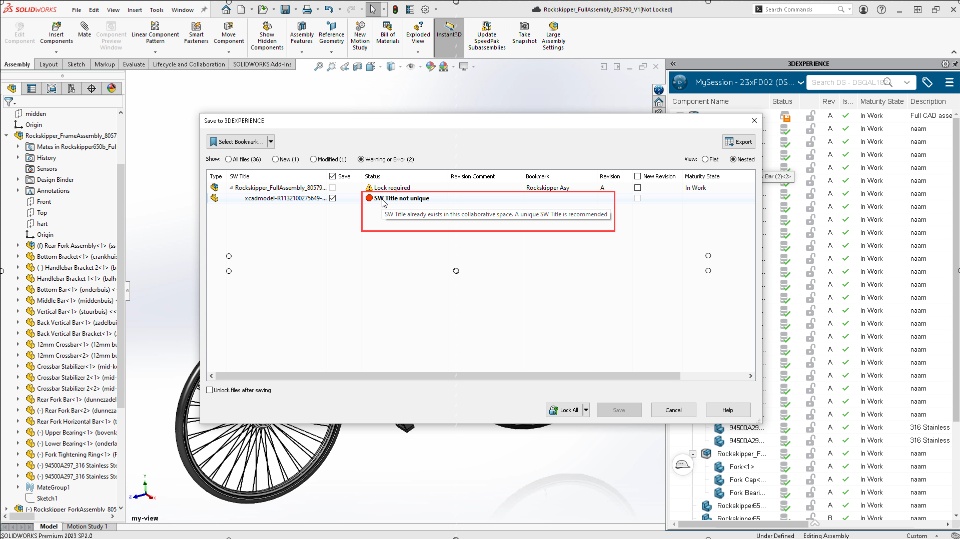Click the Assembly Features tool

click(301, 33)
